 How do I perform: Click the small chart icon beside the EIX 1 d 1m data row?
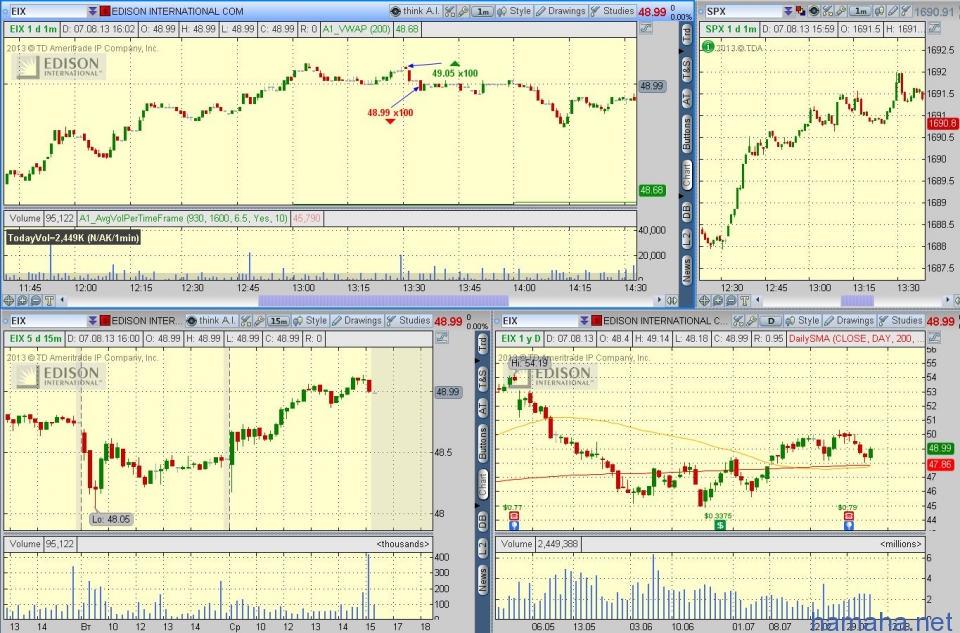[x=646, y=28]
